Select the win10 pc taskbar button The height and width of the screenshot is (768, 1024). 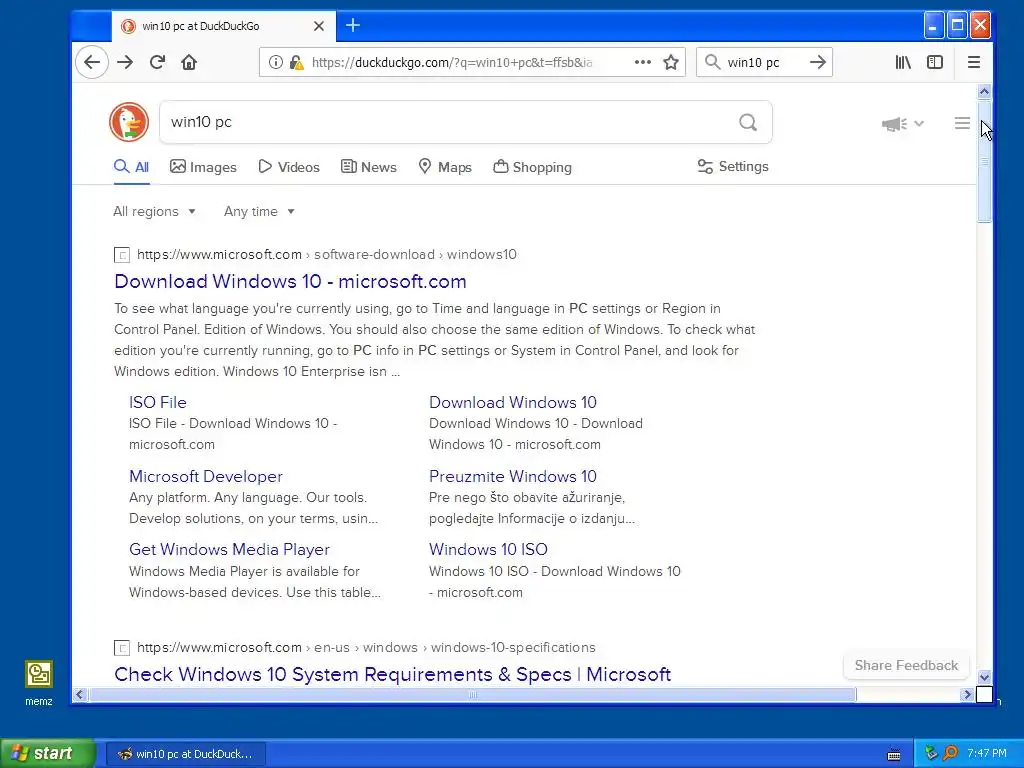point(185,754)
